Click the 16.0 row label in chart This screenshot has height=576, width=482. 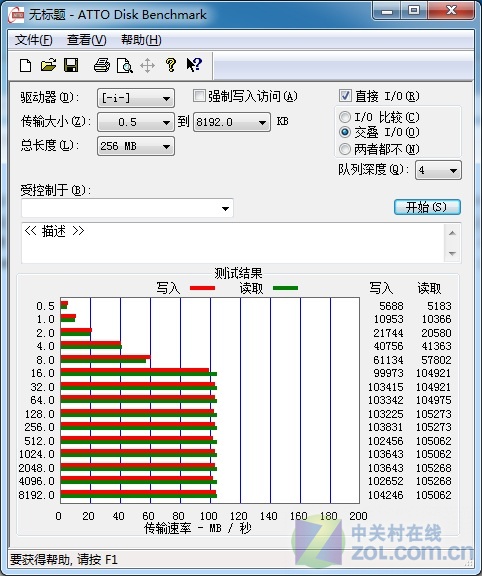point(43,373)
